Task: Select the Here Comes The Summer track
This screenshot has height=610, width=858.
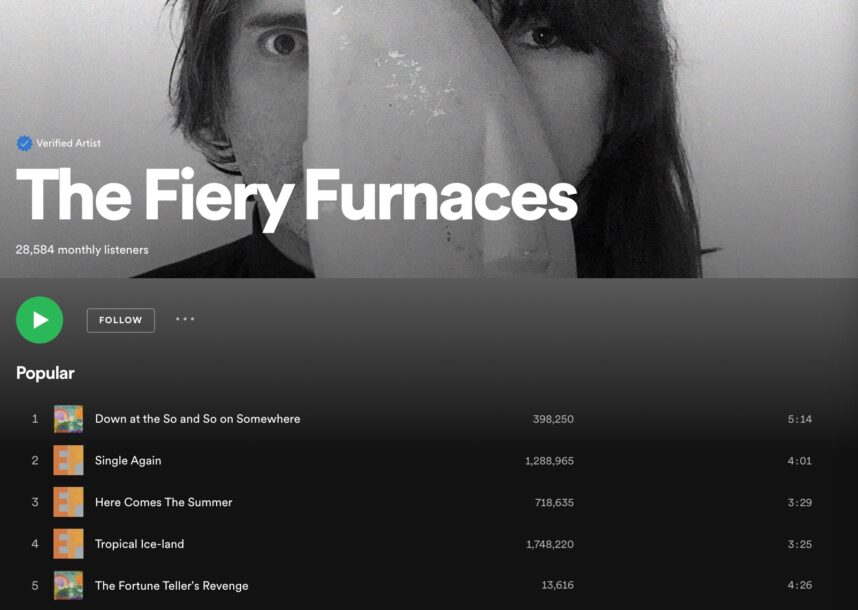Action: 164,502
